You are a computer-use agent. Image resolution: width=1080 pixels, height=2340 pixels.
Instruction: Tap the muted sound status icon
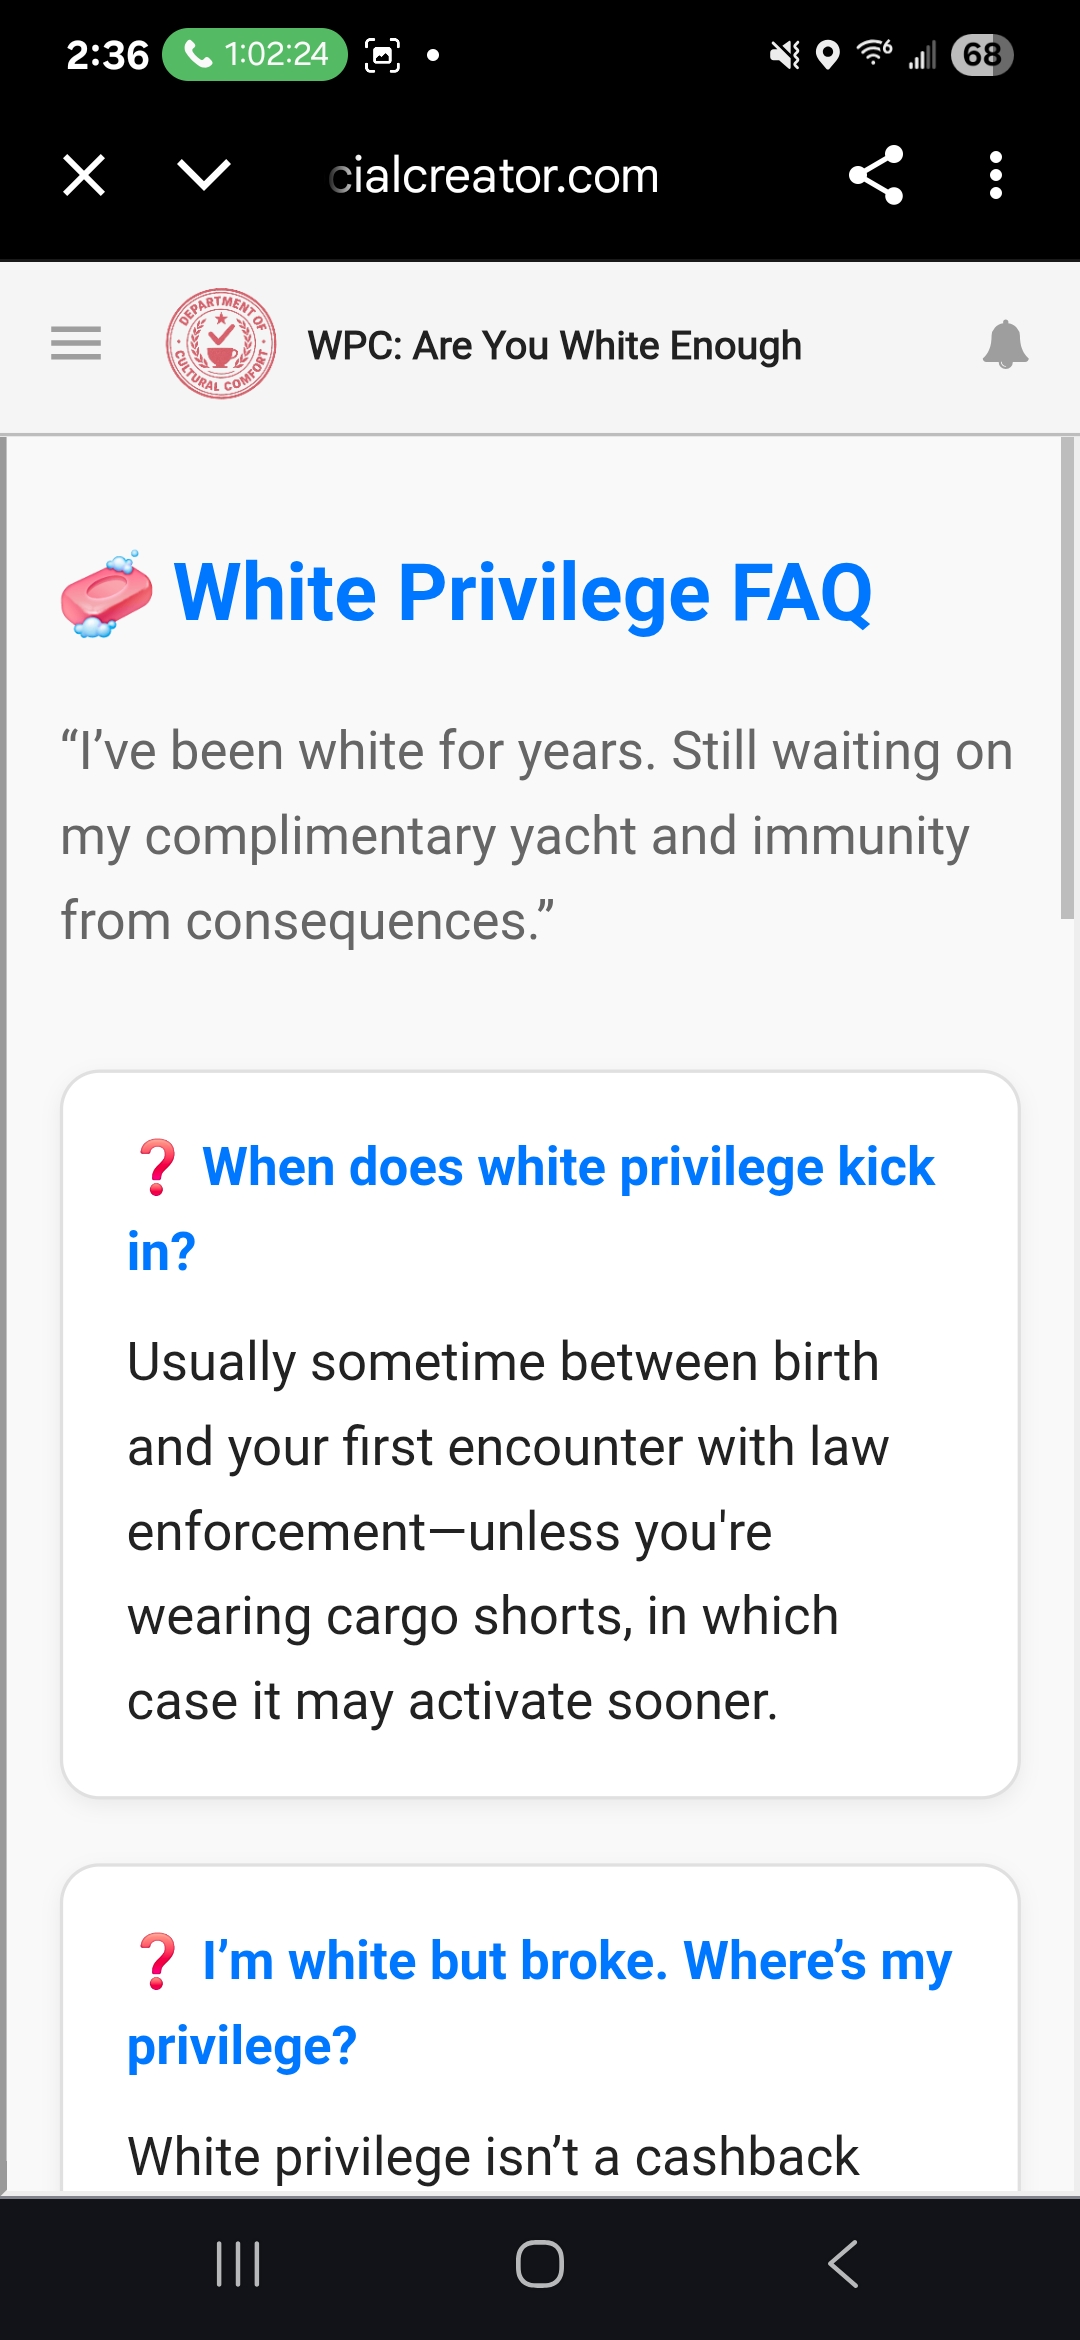785,54
